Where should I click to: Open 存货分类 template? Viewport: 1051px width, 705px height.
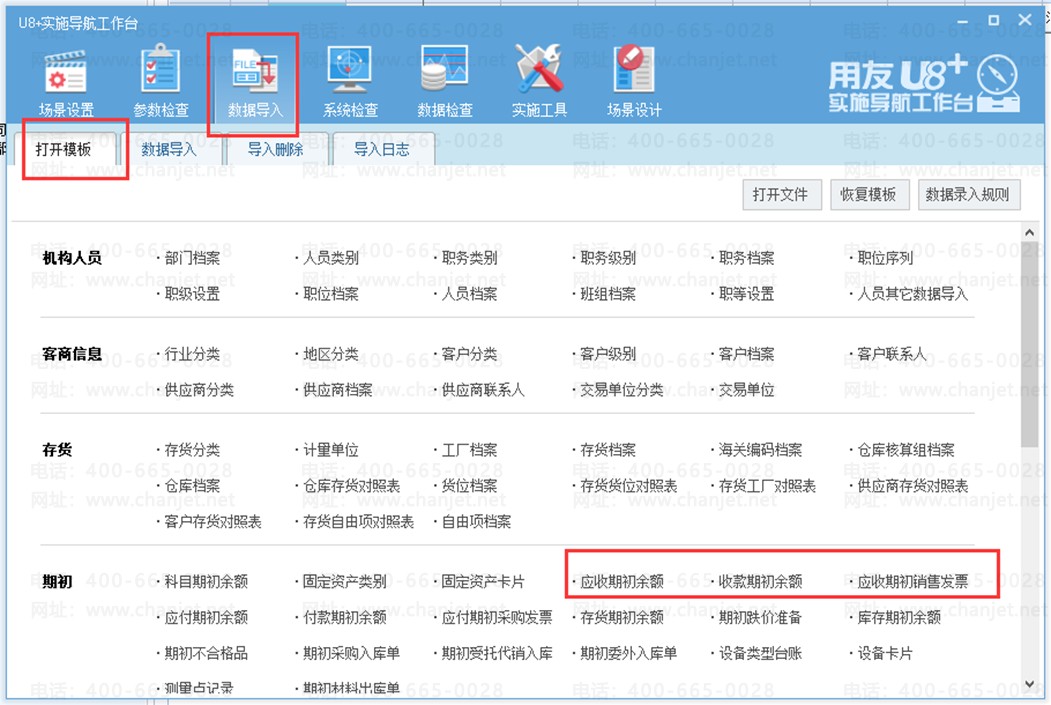point(192,450)
